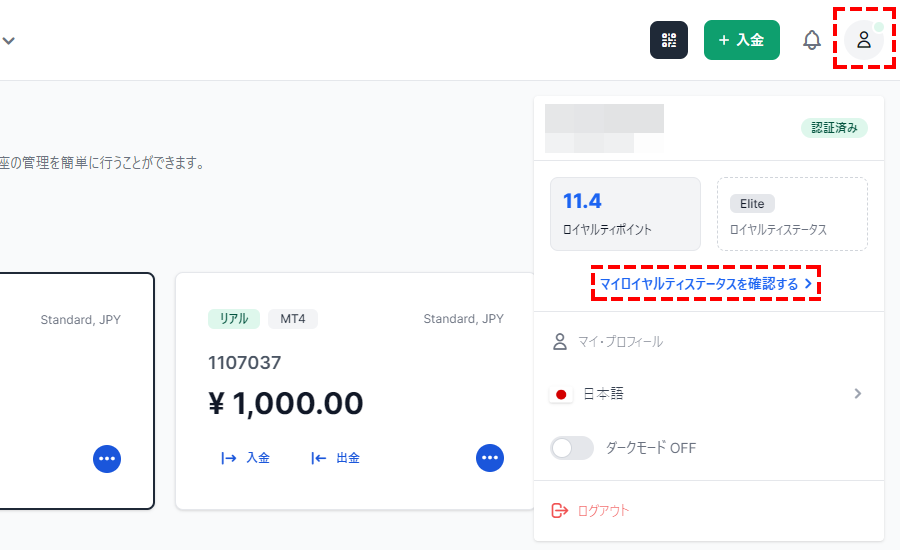
Task: Open the notifications bell
Action: pyautogui.click(x=812, y=40)
